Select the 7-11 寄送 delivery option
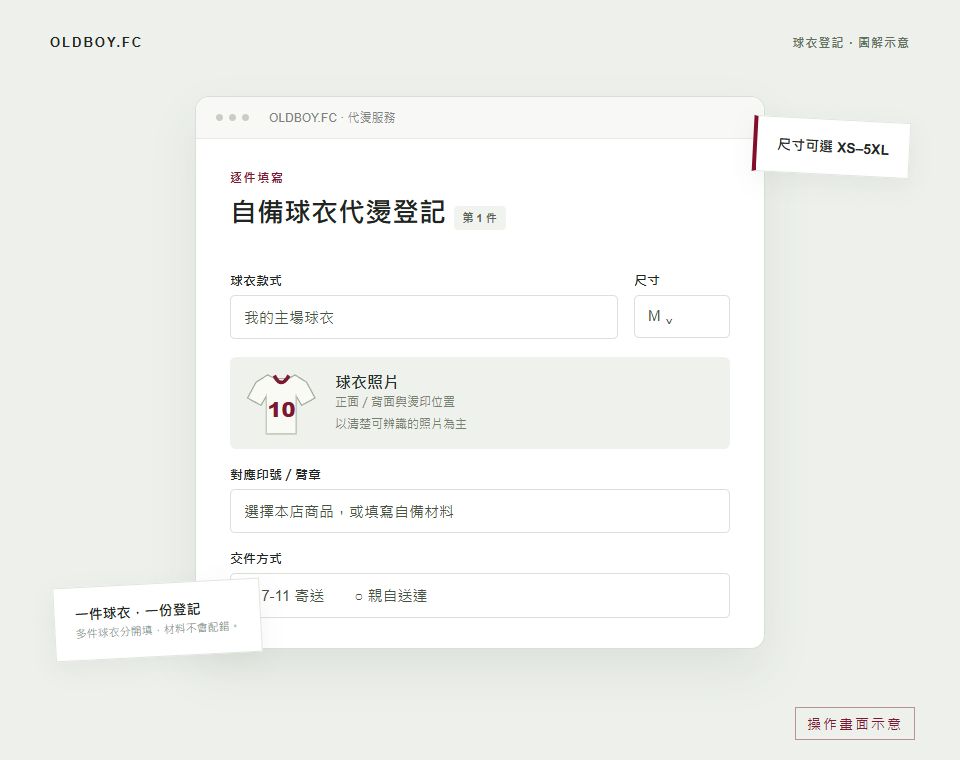 tap(292, 596)
